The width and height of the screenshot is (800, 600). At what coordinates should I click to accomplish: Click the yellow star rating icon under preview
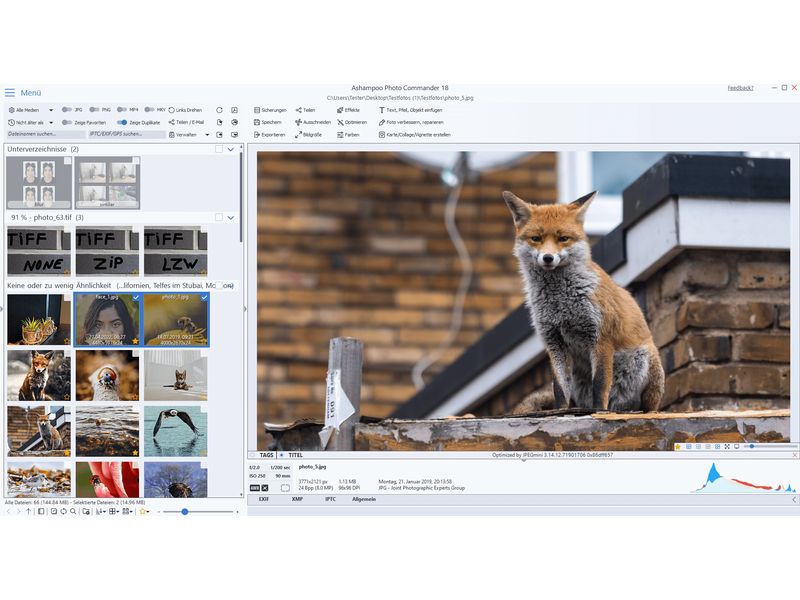tap(678, 447)
